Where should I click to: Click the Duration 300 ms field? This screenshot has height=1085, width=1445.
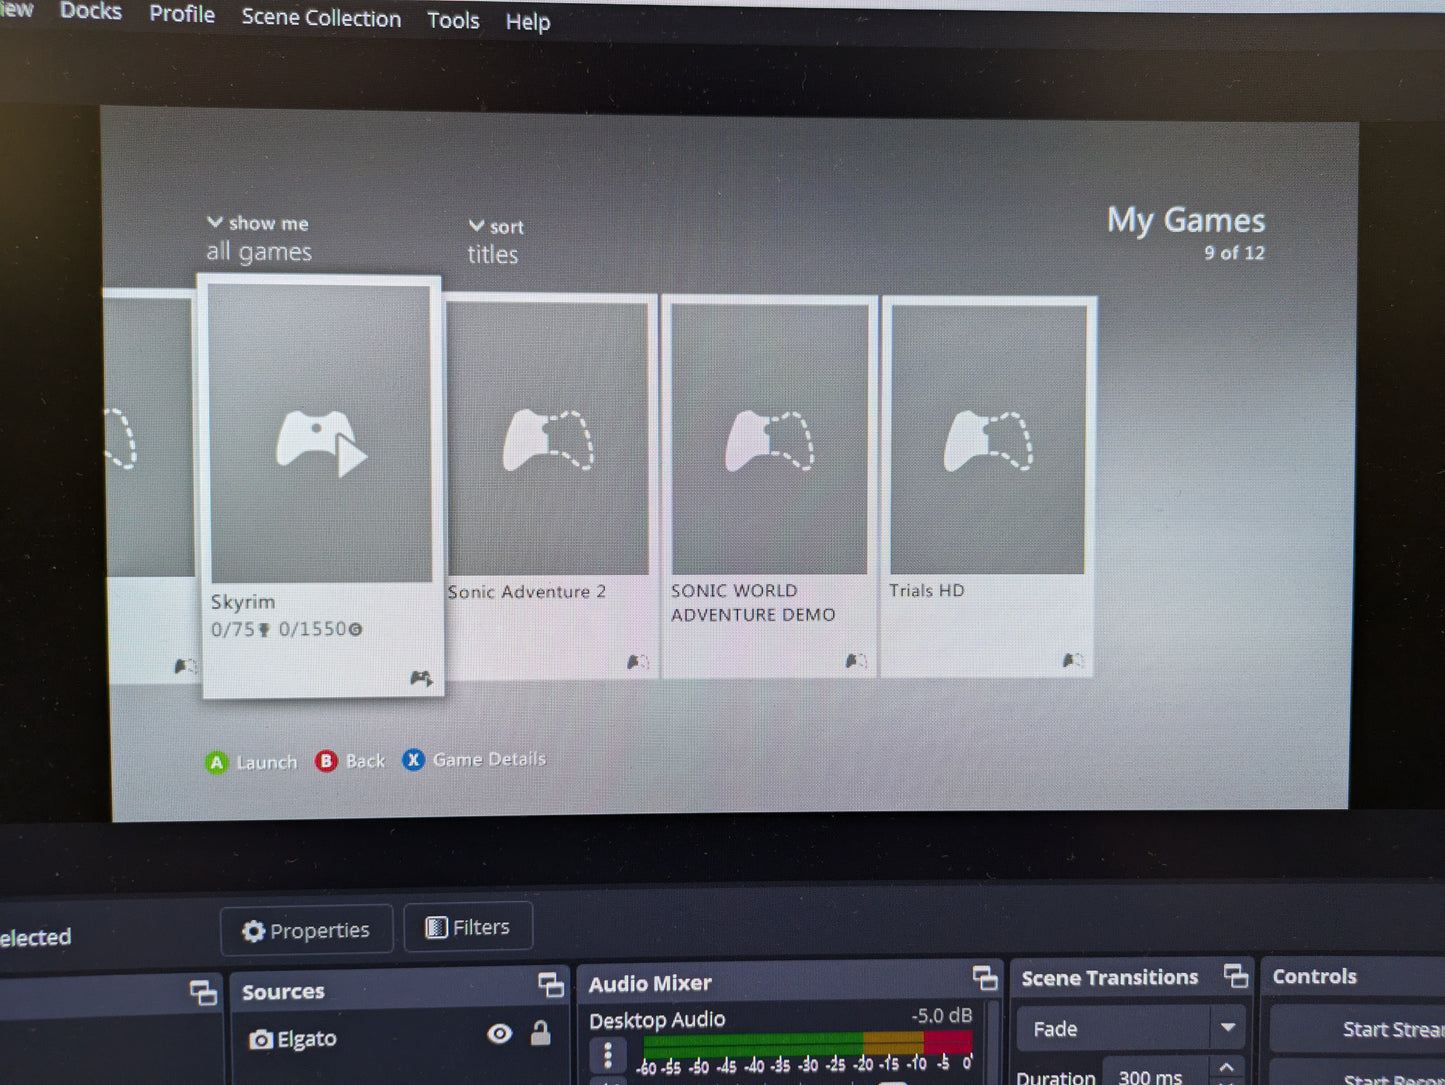(x=1155, y=1076)
